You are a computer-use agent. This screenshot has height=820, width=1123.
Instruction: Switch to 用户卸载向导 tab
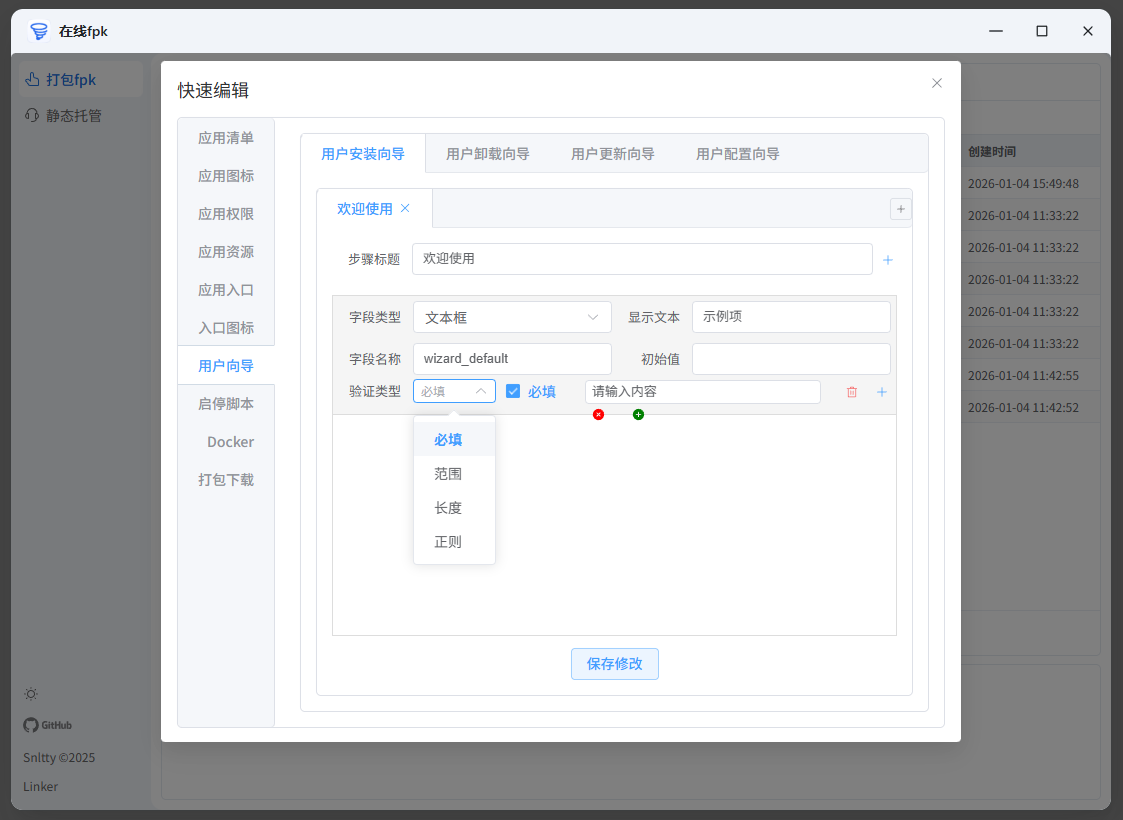click(488, 154)
